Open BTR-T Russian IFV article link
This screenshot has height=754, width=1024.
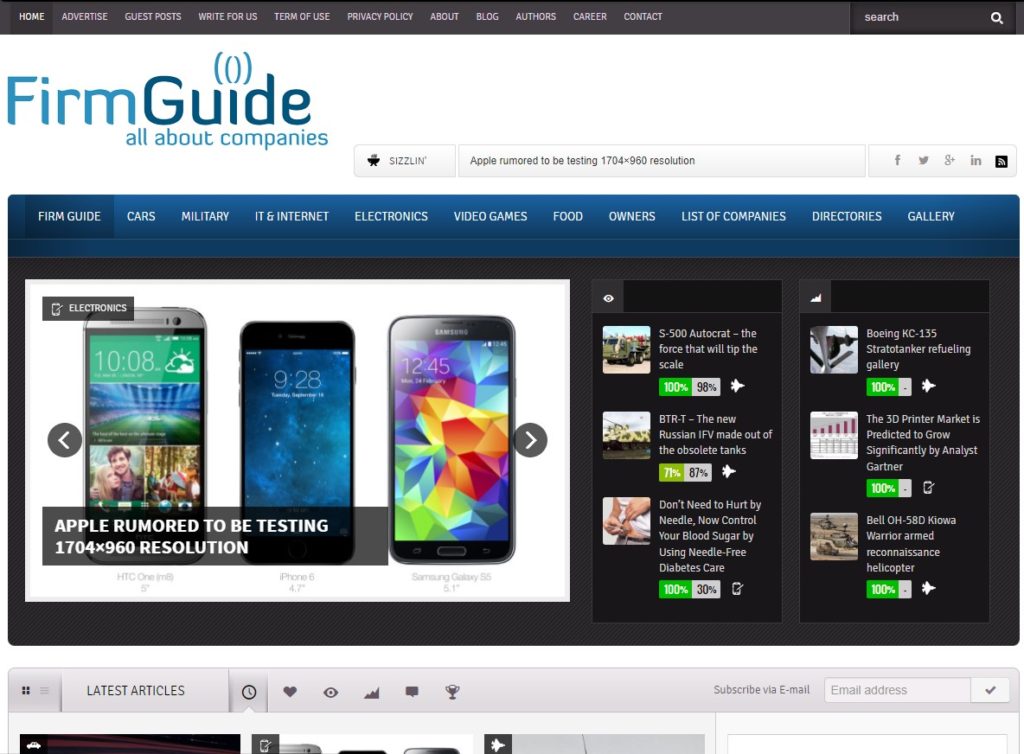(x=715, y=434)
